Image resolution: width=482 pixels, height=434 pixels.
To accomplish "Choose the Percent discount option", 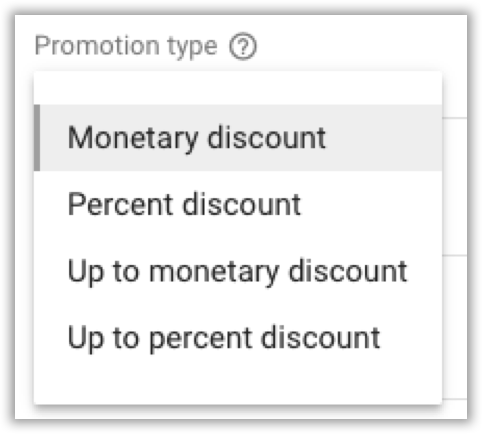I will click(x=238, y=204).
